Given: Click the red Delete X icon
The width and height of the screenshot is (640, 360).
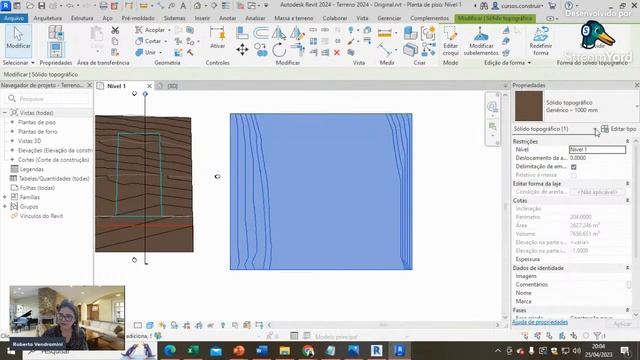Looking at the screenshot, I should coord(337,52).
